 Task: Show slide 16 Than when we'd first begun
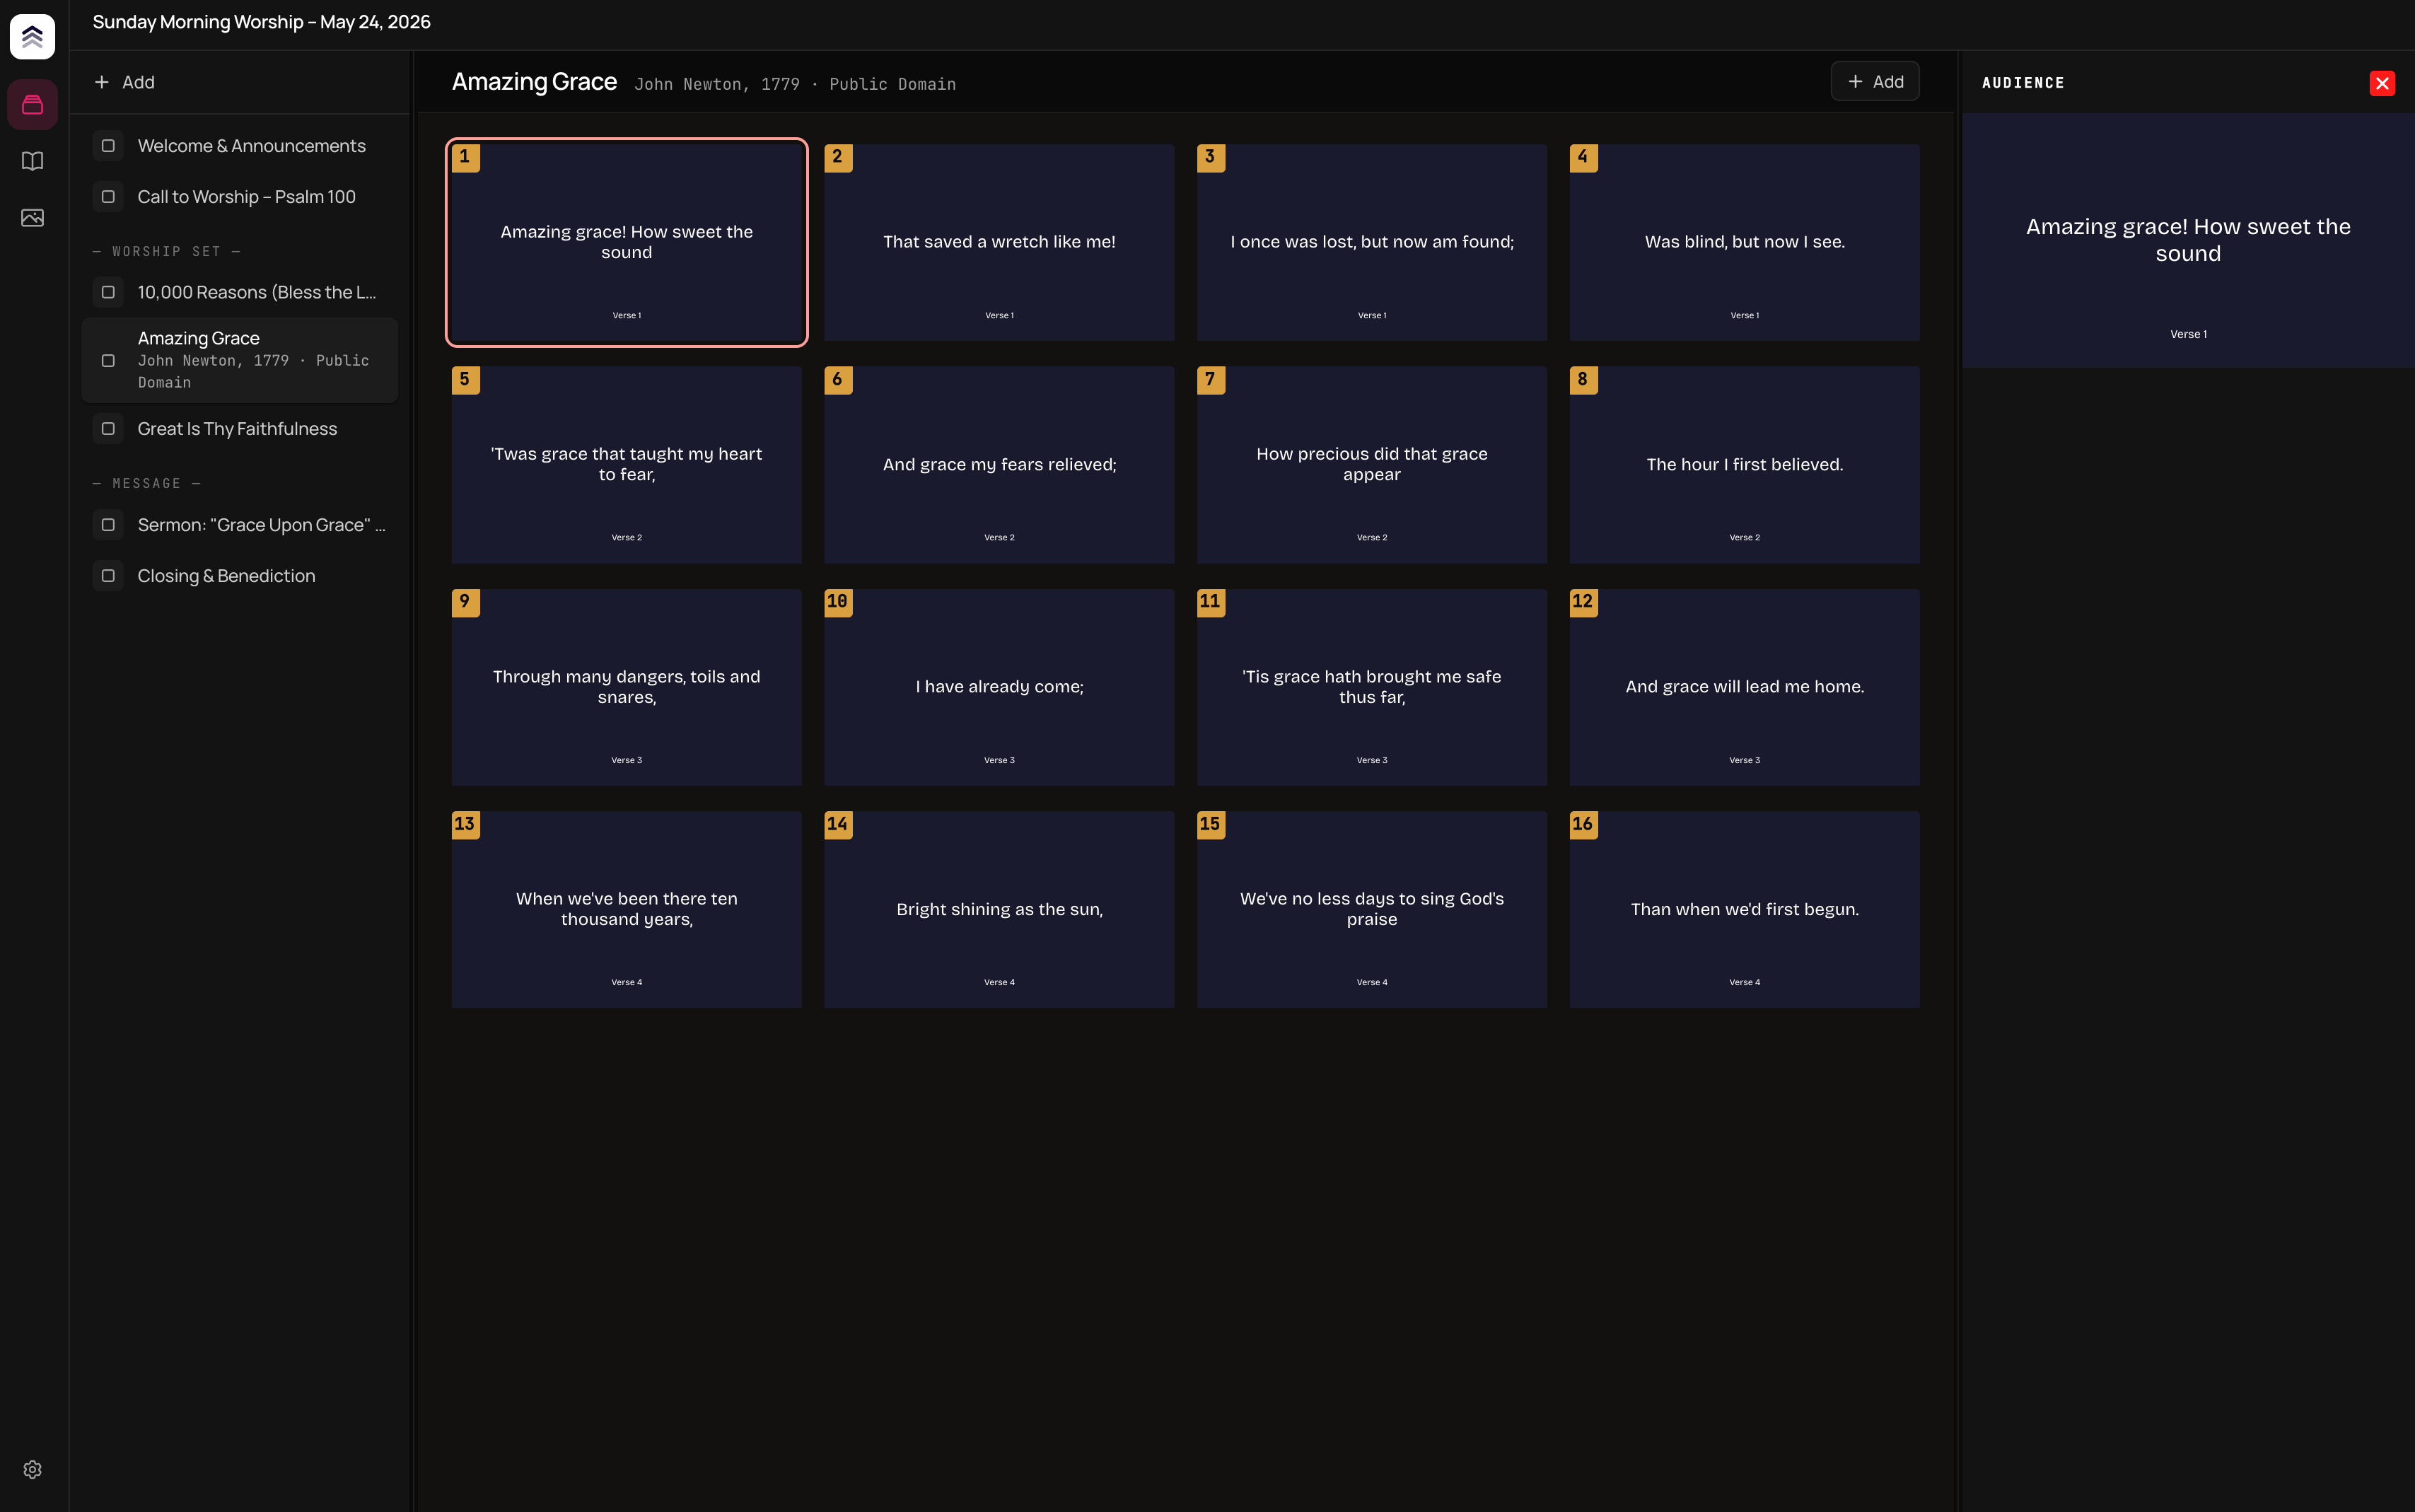point(1744,909)
